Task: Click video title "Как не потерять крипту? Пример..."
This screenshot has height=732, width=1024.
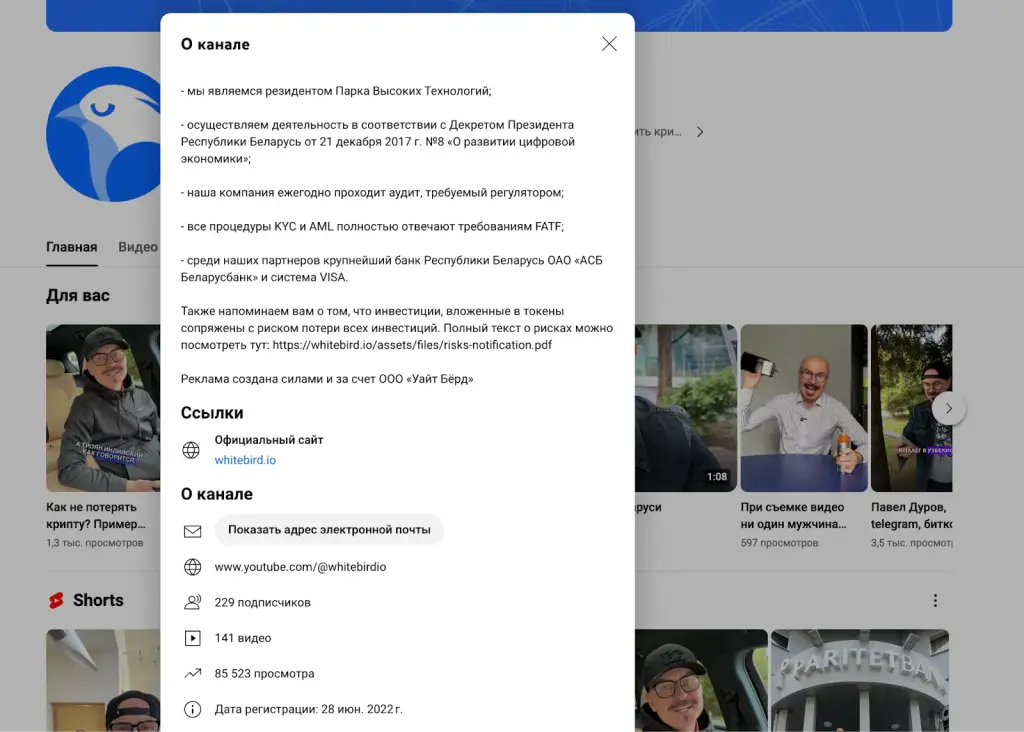Action: [96, 515]
